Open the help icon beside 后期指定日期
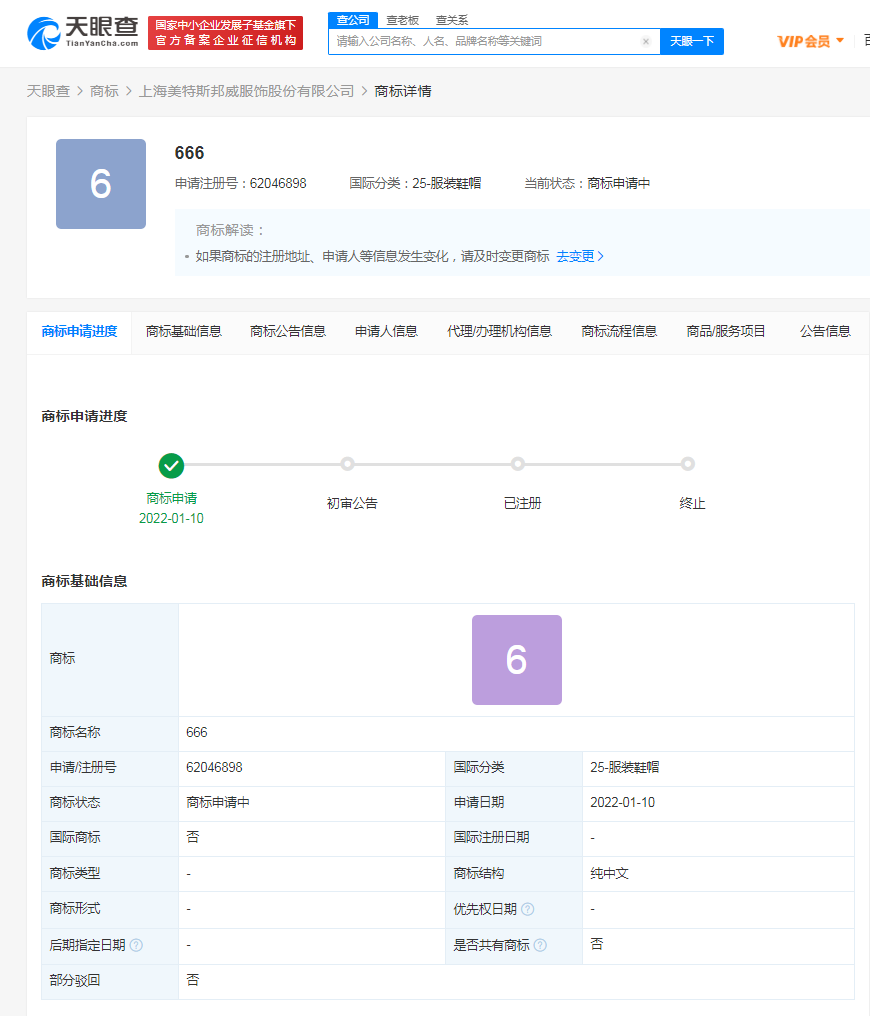The width and height of the screenshot is (870, 1016). pyautogui.click(x=138, y=944)
